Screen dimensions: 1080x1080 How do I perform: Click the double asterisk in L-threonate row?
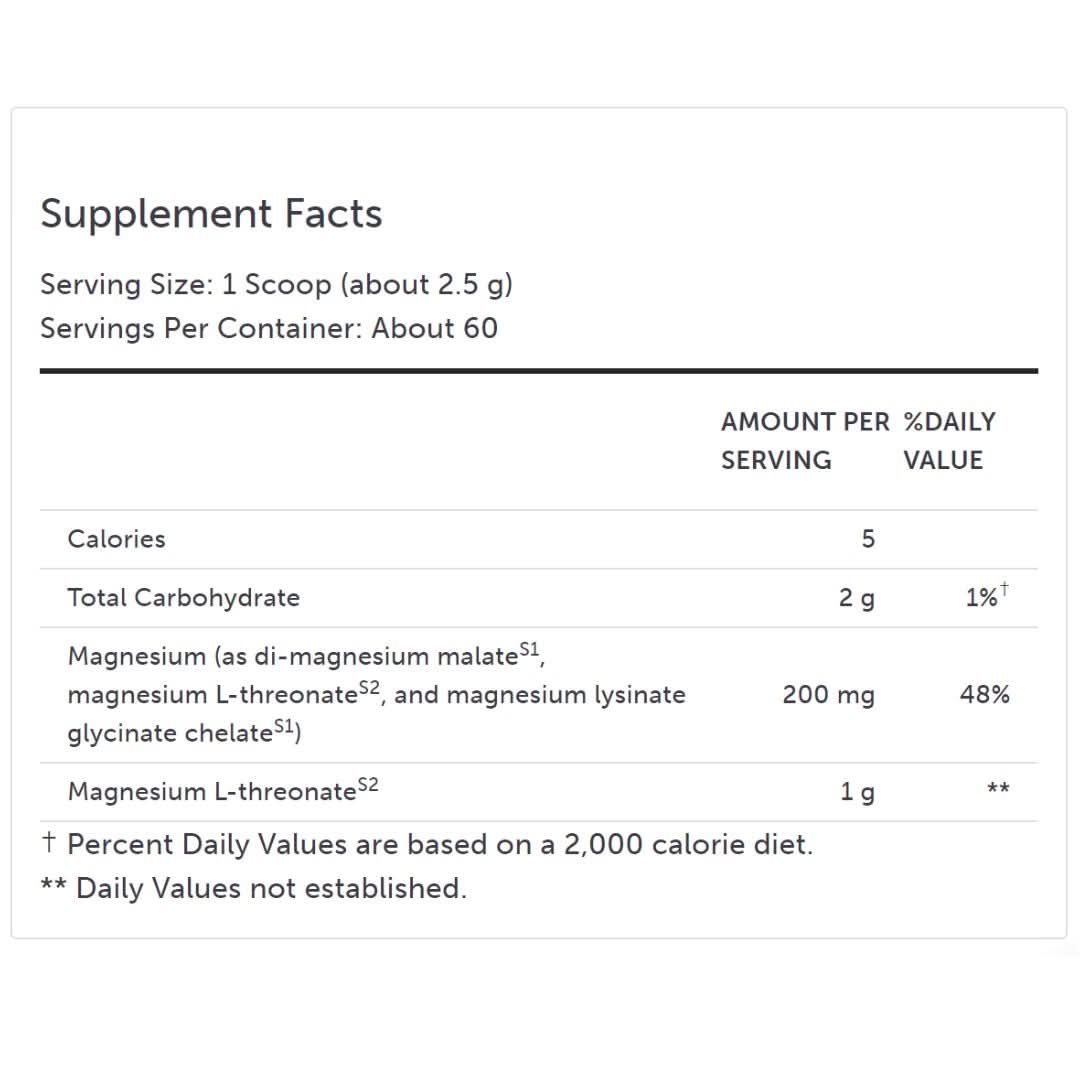pos(997,791)
